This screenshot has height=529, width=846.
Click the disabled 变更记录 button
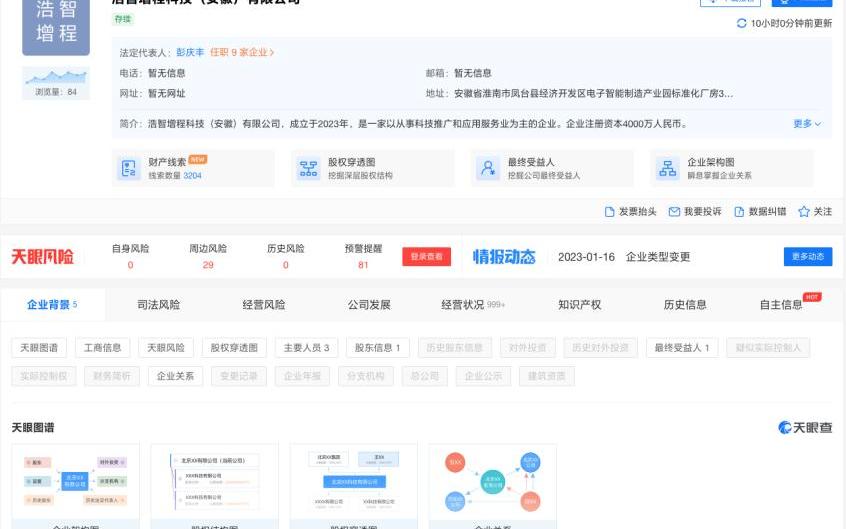pyautogui.click(x=239, y=376)
